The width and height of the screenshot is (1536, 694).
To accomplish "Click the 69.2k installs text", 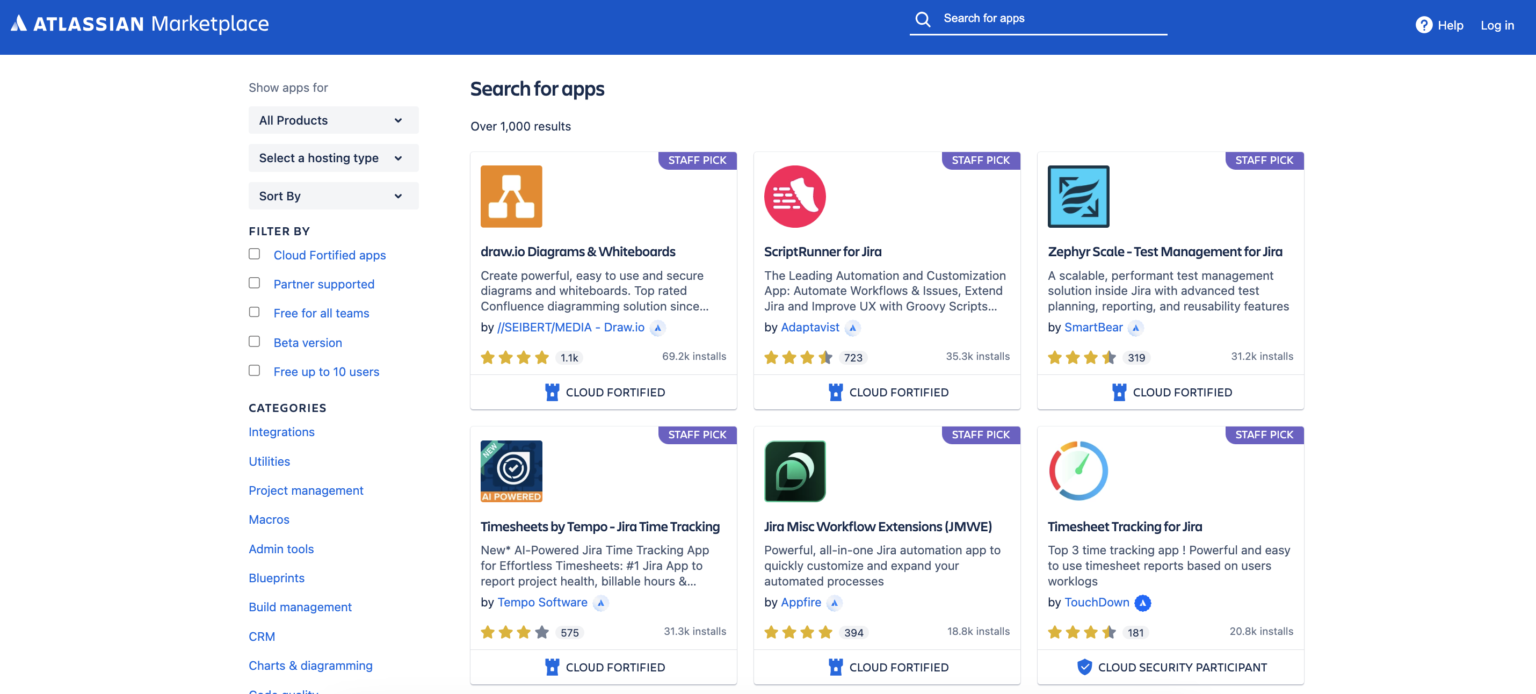I will click(694, 356).
